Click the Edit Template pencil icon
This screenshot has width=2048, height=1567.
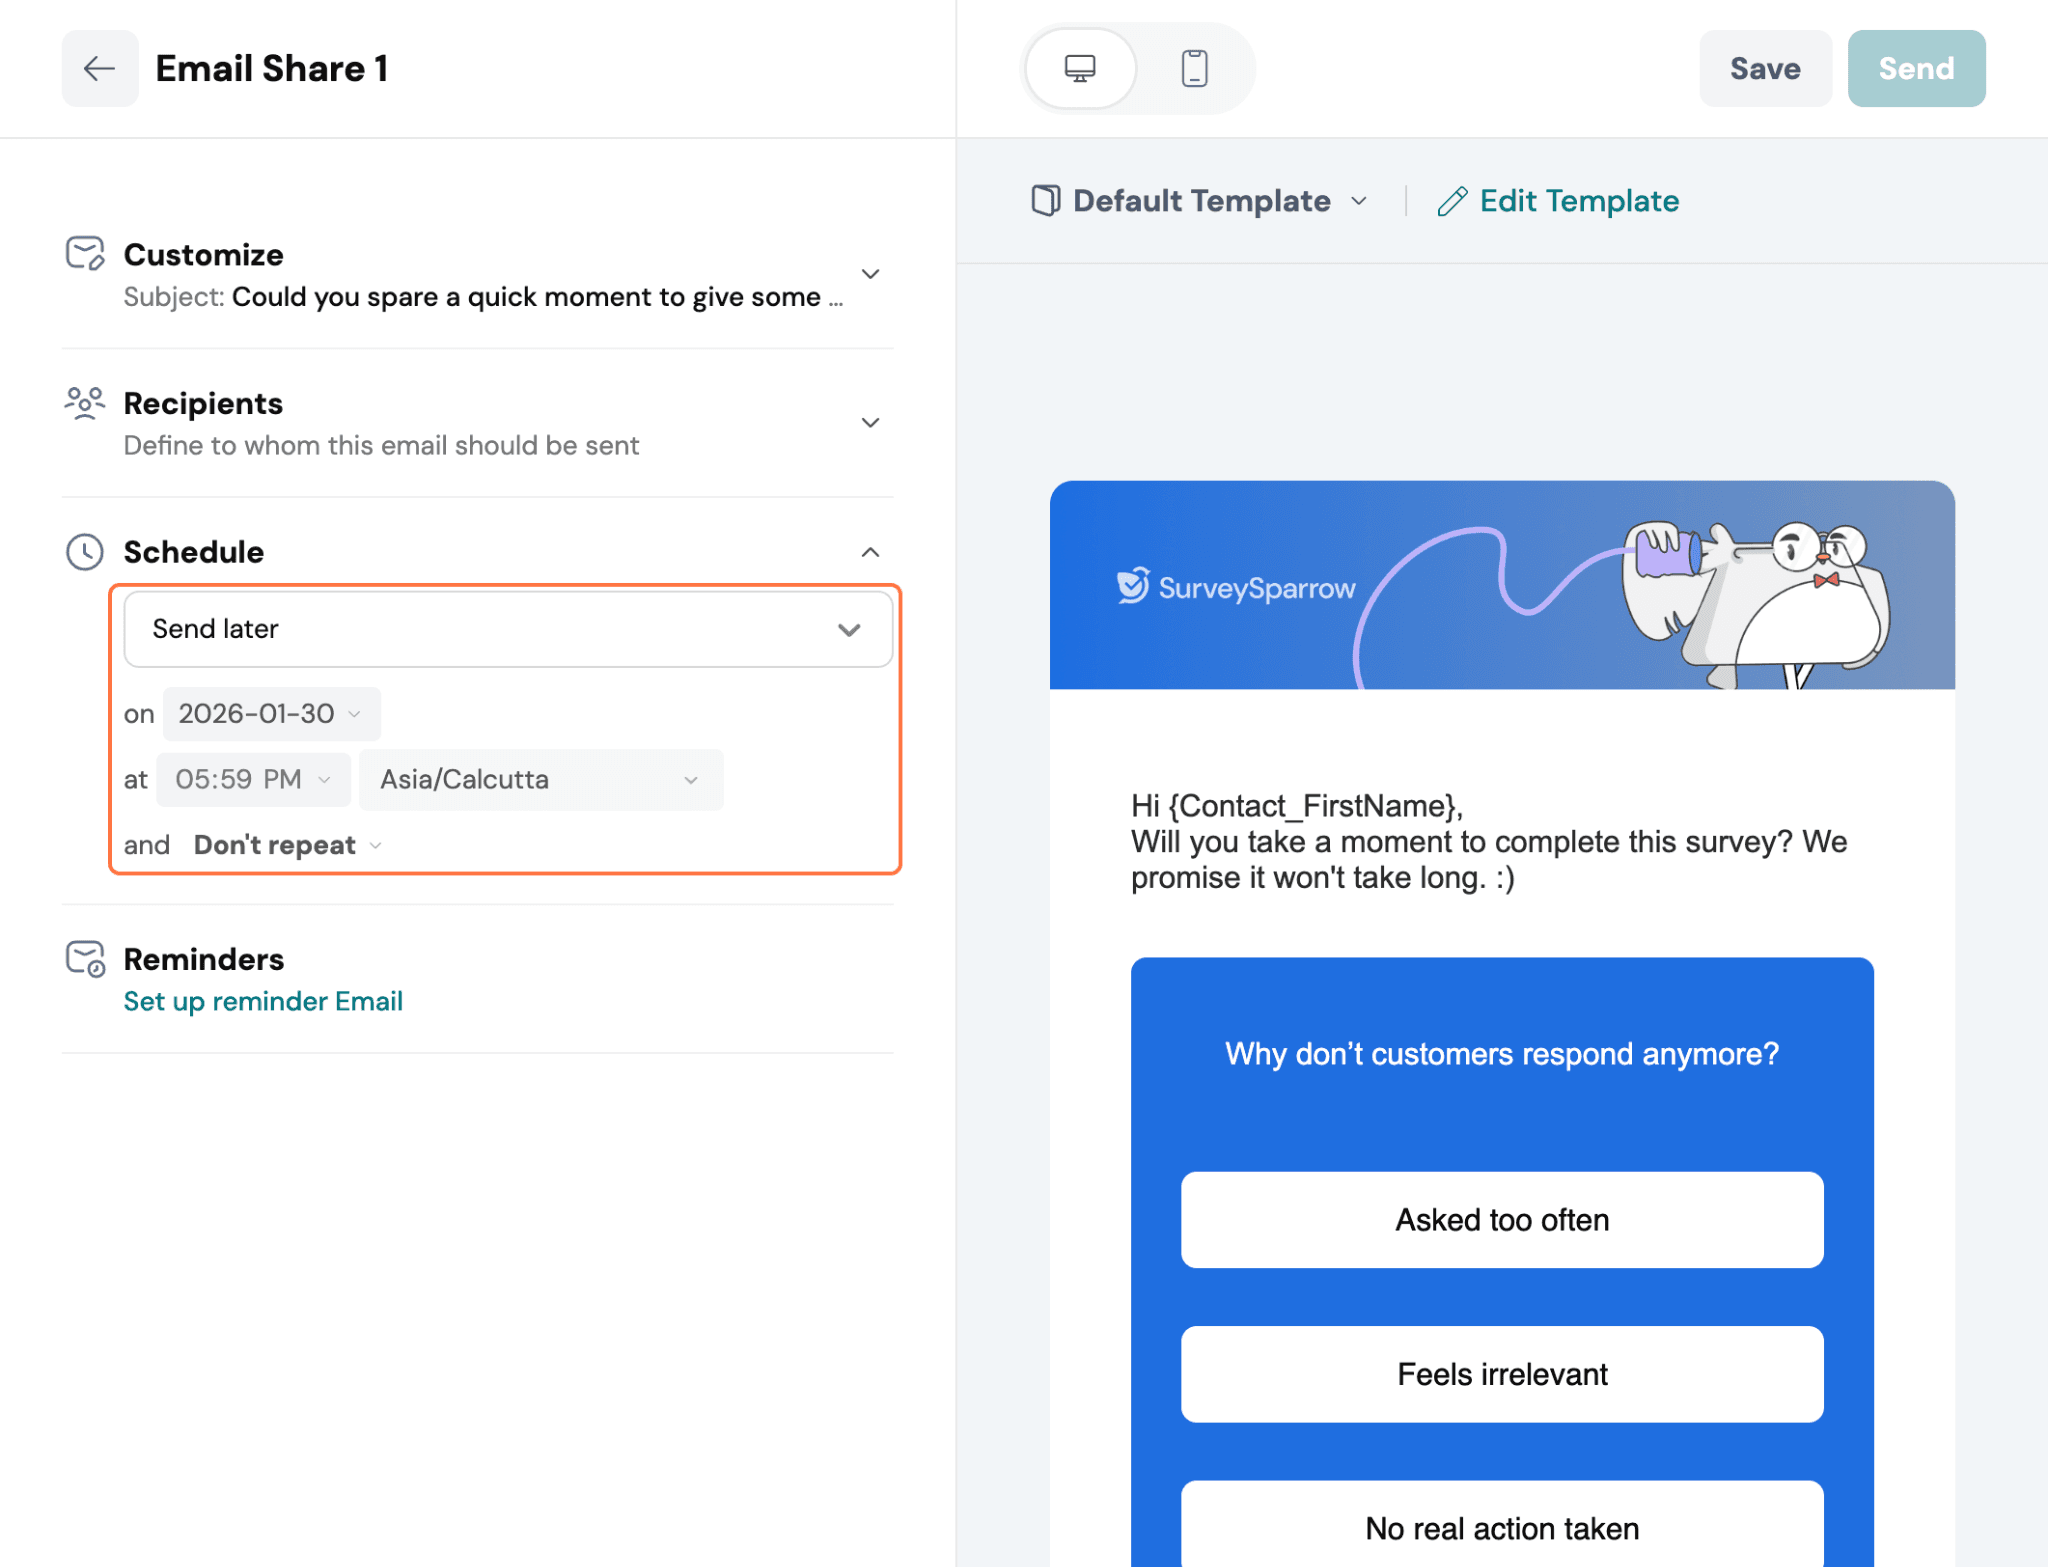(x=1452, y=202)
